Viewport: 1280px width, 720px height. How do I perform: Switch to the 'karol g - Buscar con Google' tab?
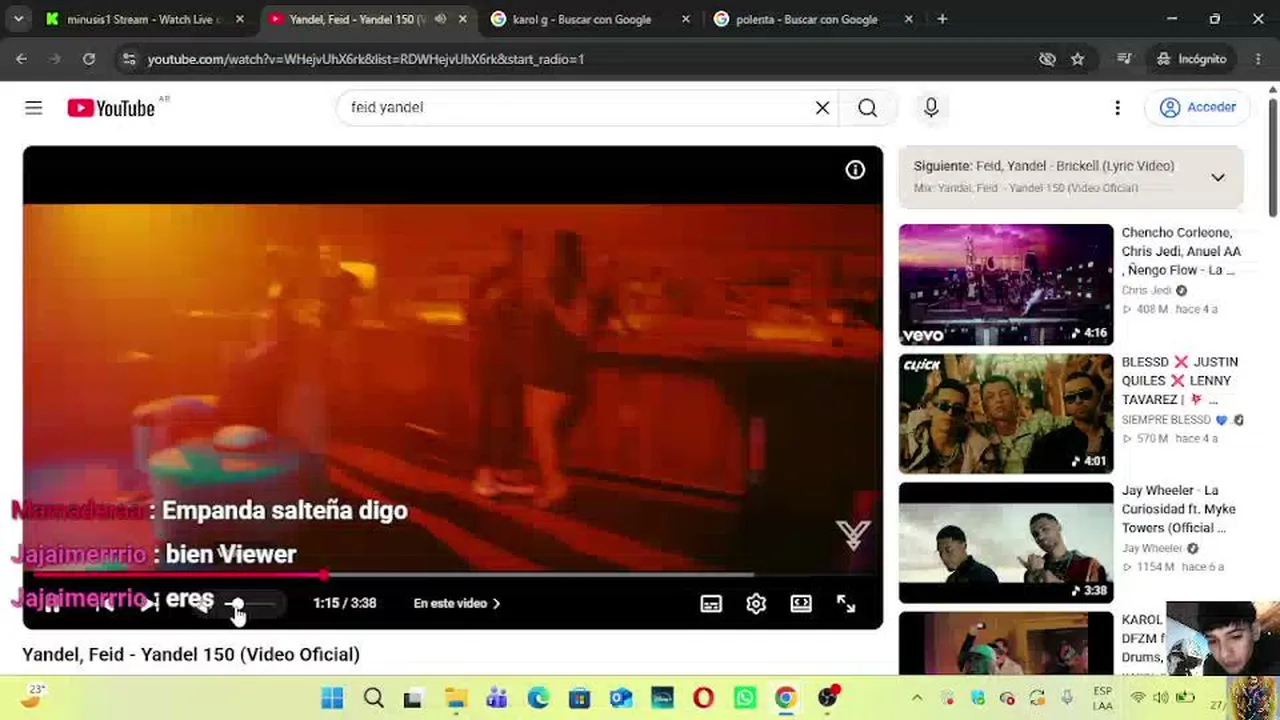click(581, 19)
